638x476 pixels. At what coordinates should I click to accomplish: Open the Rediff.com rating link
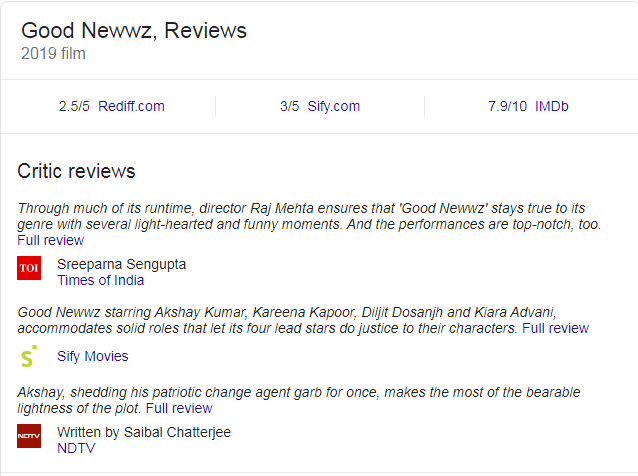(131, 106)
